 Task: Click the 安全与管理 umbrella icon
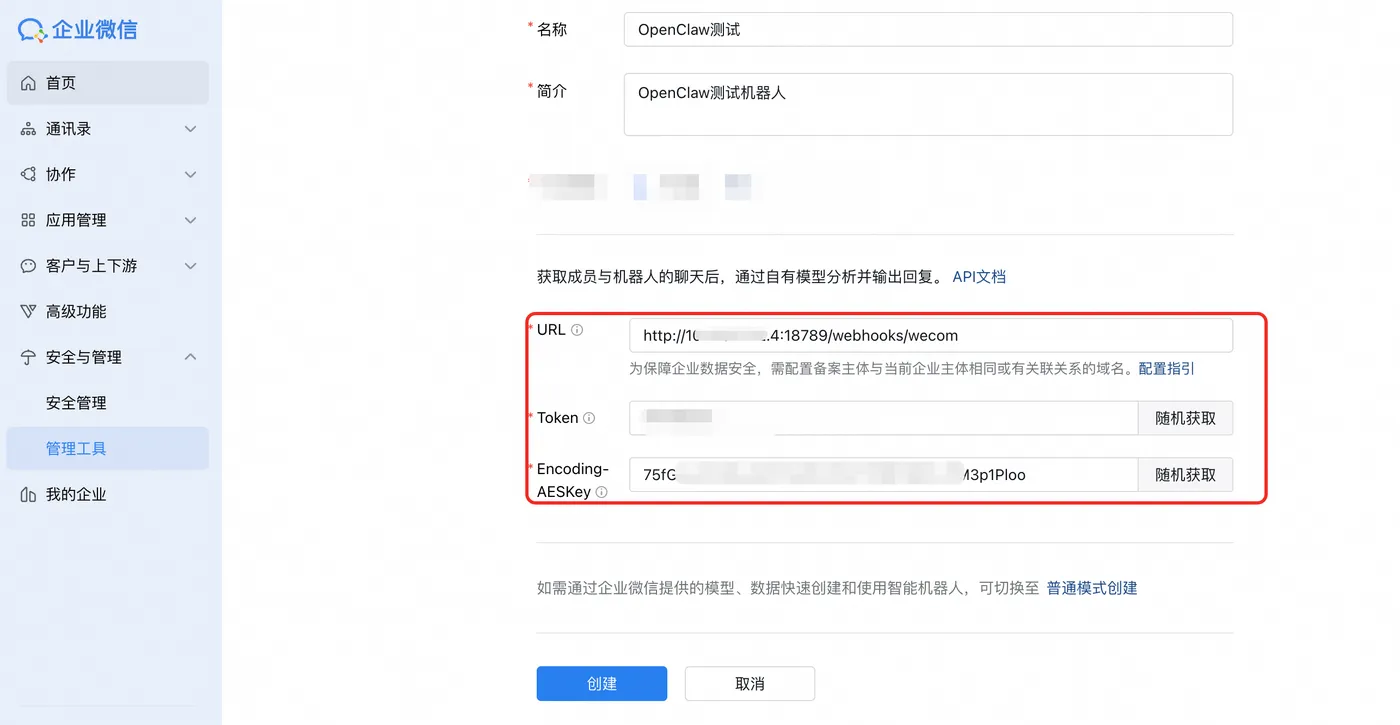(28, 357)
